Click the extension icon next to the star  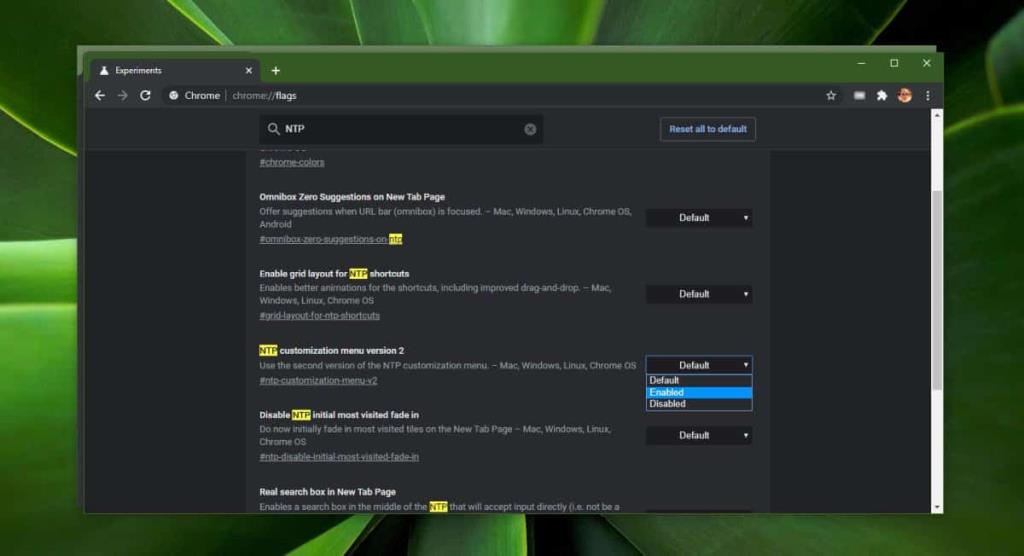[859, 95]
